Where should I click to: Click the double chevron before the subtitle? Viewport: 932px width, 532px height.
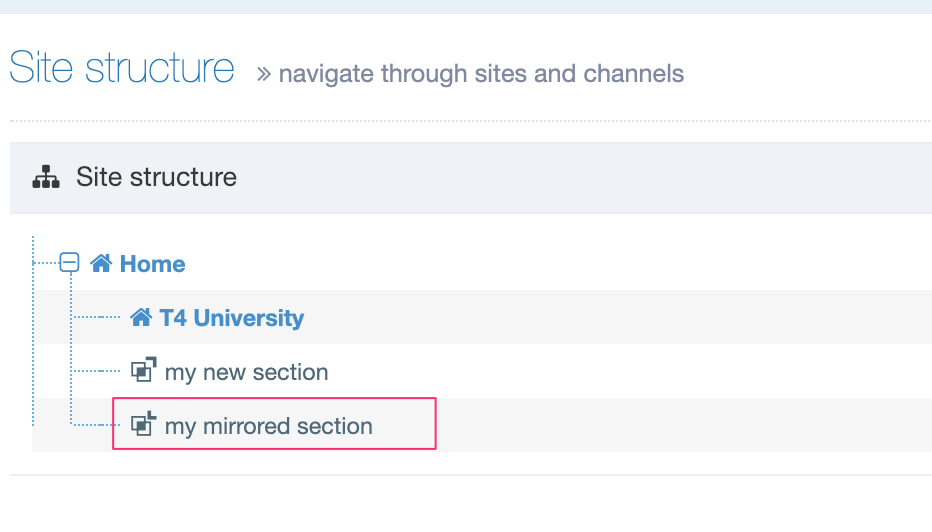point(264,74)
